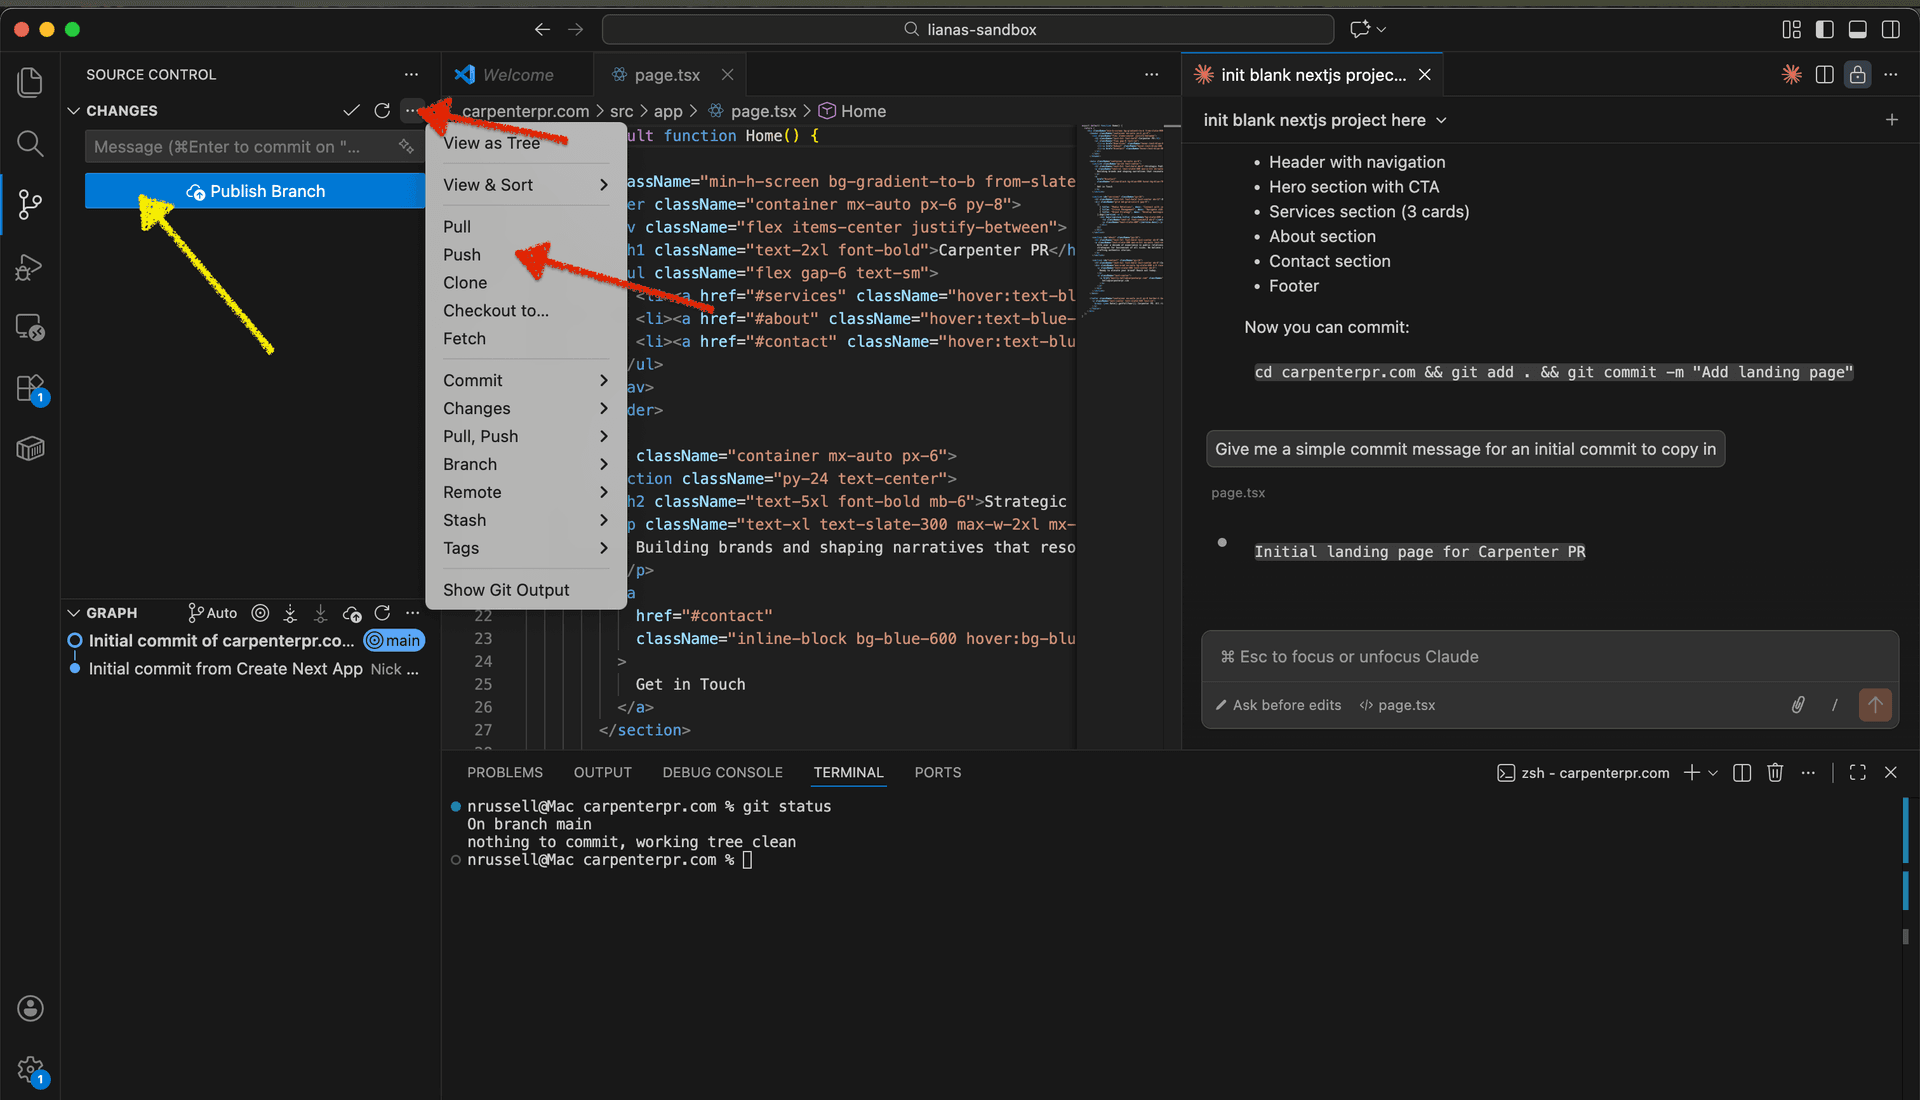Click the commit message suggestion button

[x=1465, y=448]
